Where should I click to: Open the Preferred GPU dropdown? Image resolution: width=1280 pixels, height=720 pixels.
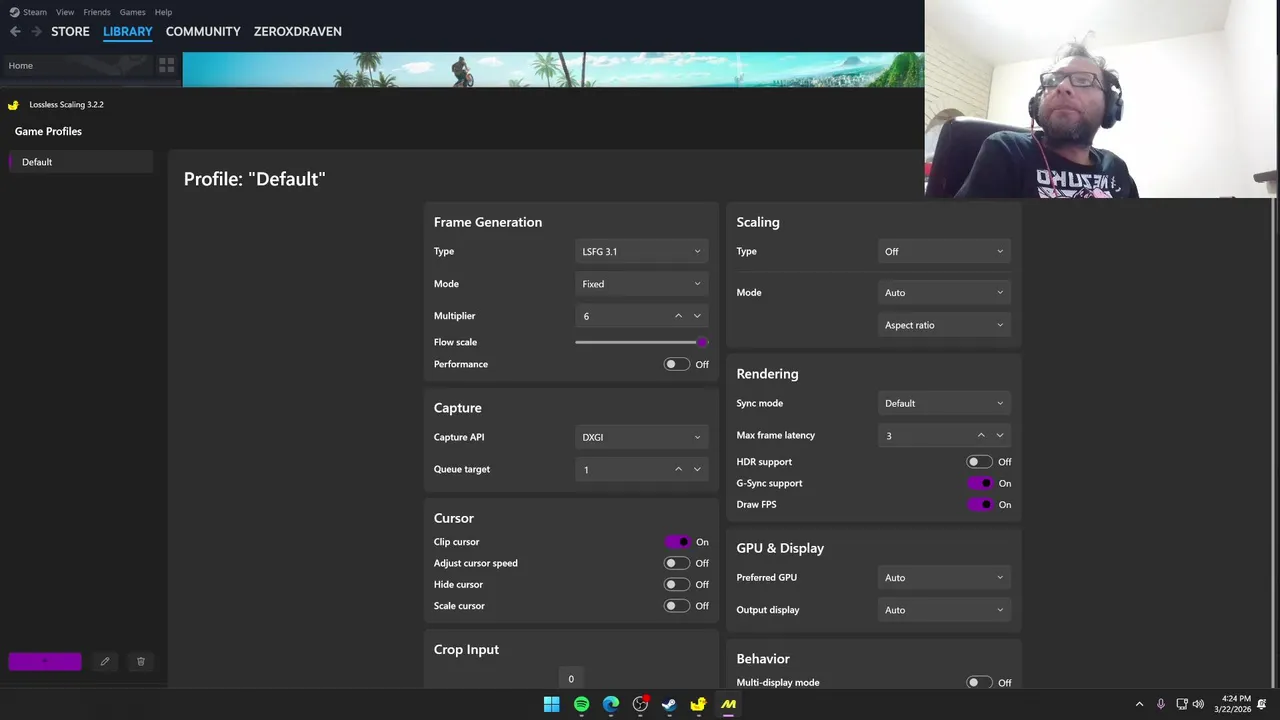click(x=944, y=577)
